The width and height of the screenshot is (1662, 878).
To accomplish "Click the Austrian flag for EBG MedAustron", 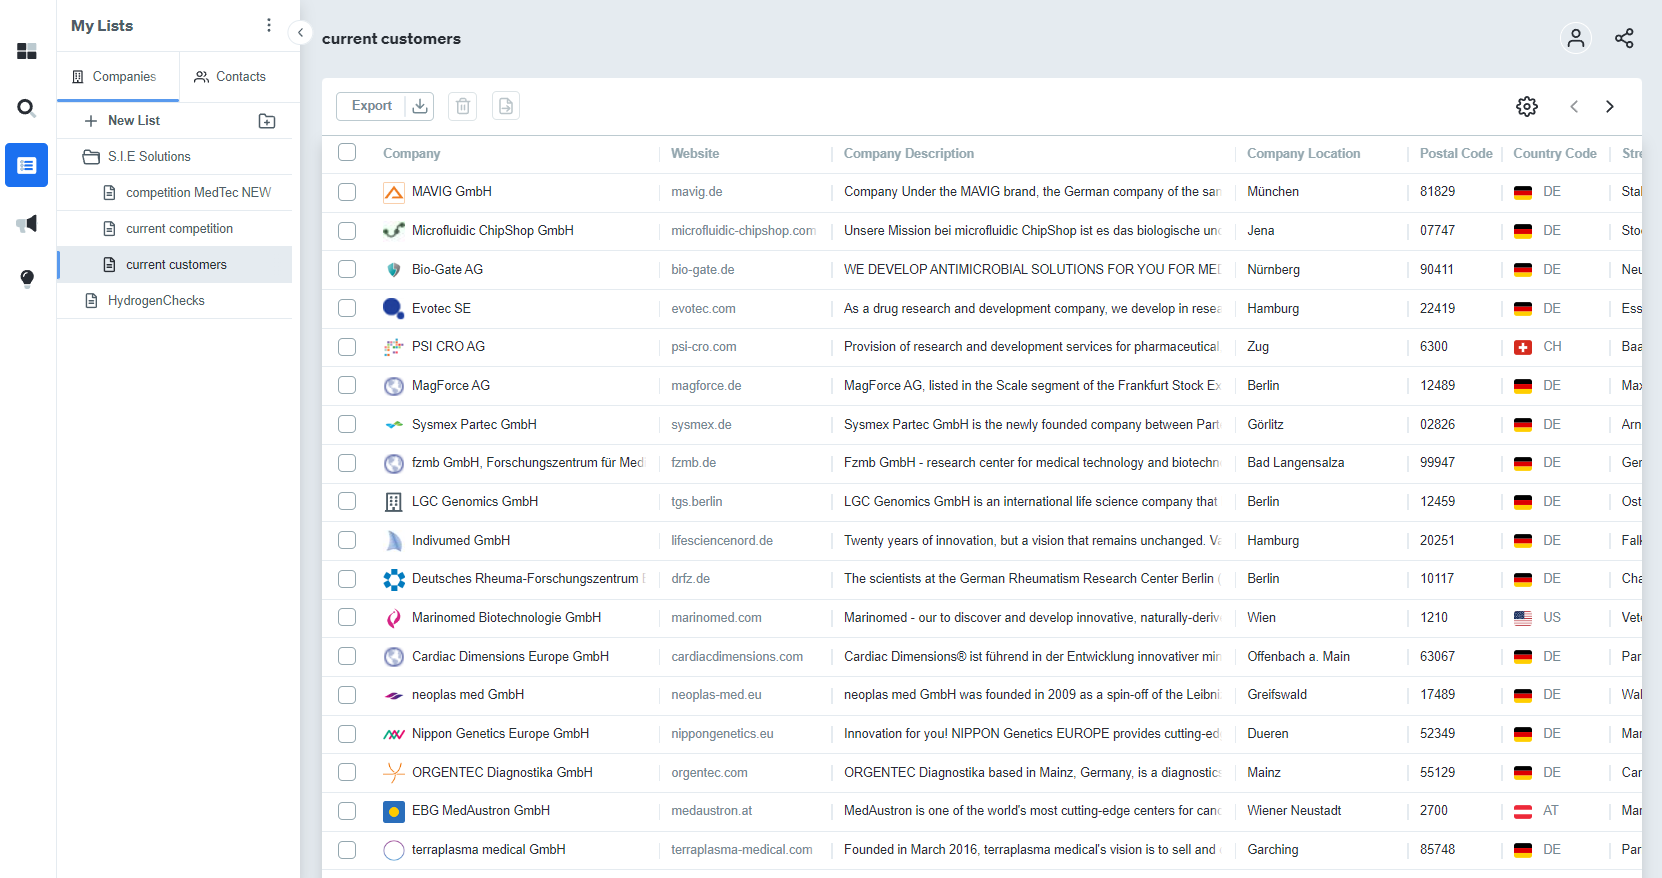I will (1523, 811).
